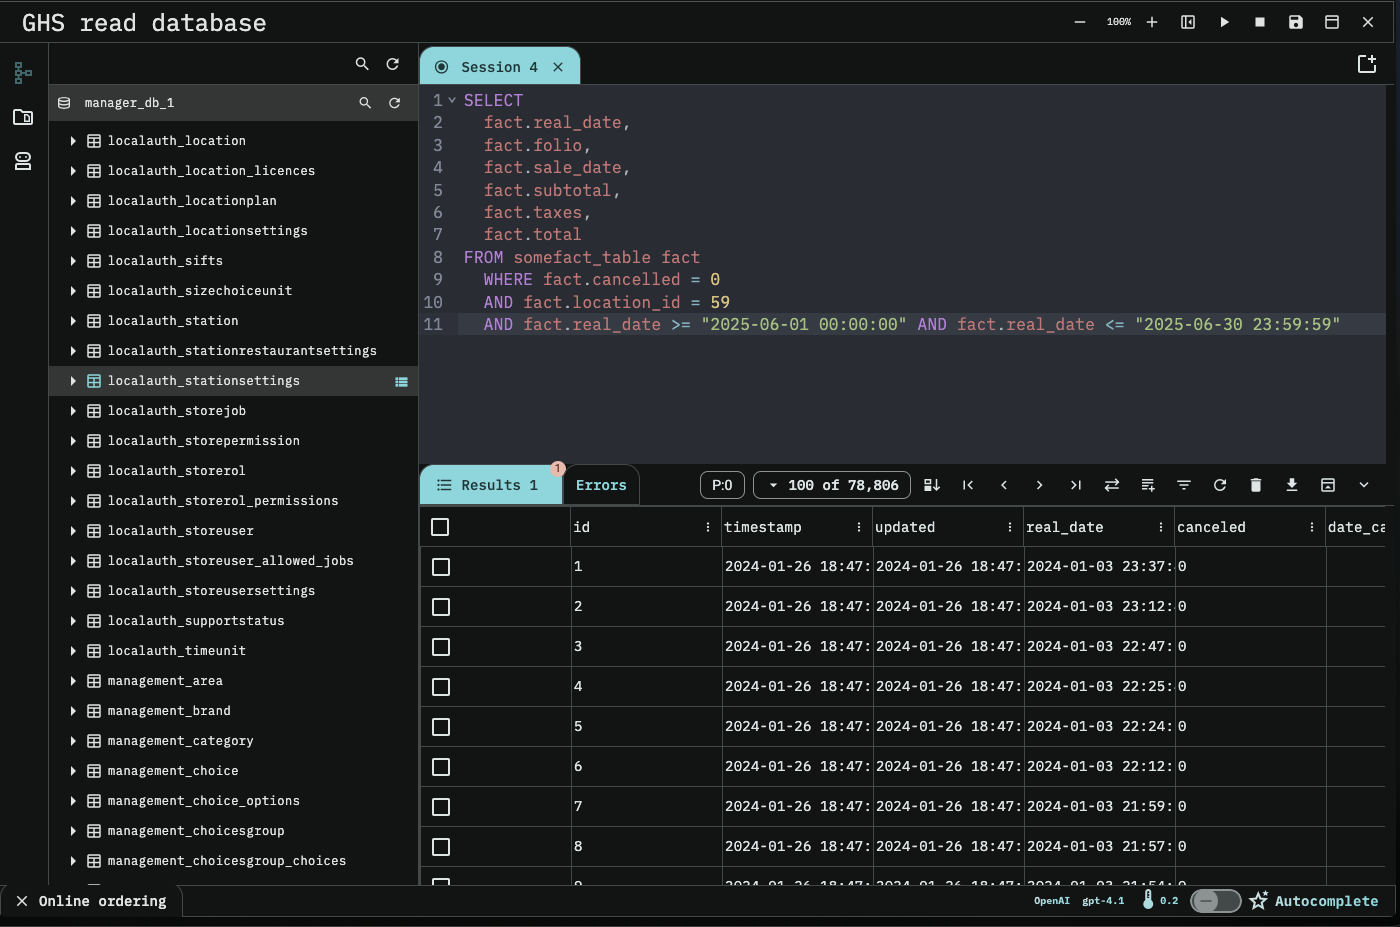Zoom out with the minus icon

[1080, 22]
